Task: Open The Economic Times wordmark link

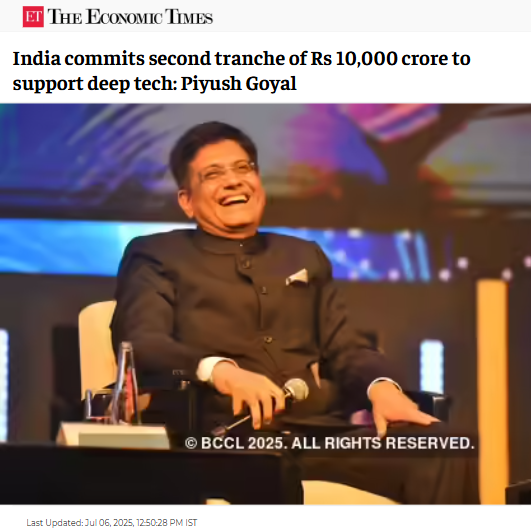Action: coord(130,17)
